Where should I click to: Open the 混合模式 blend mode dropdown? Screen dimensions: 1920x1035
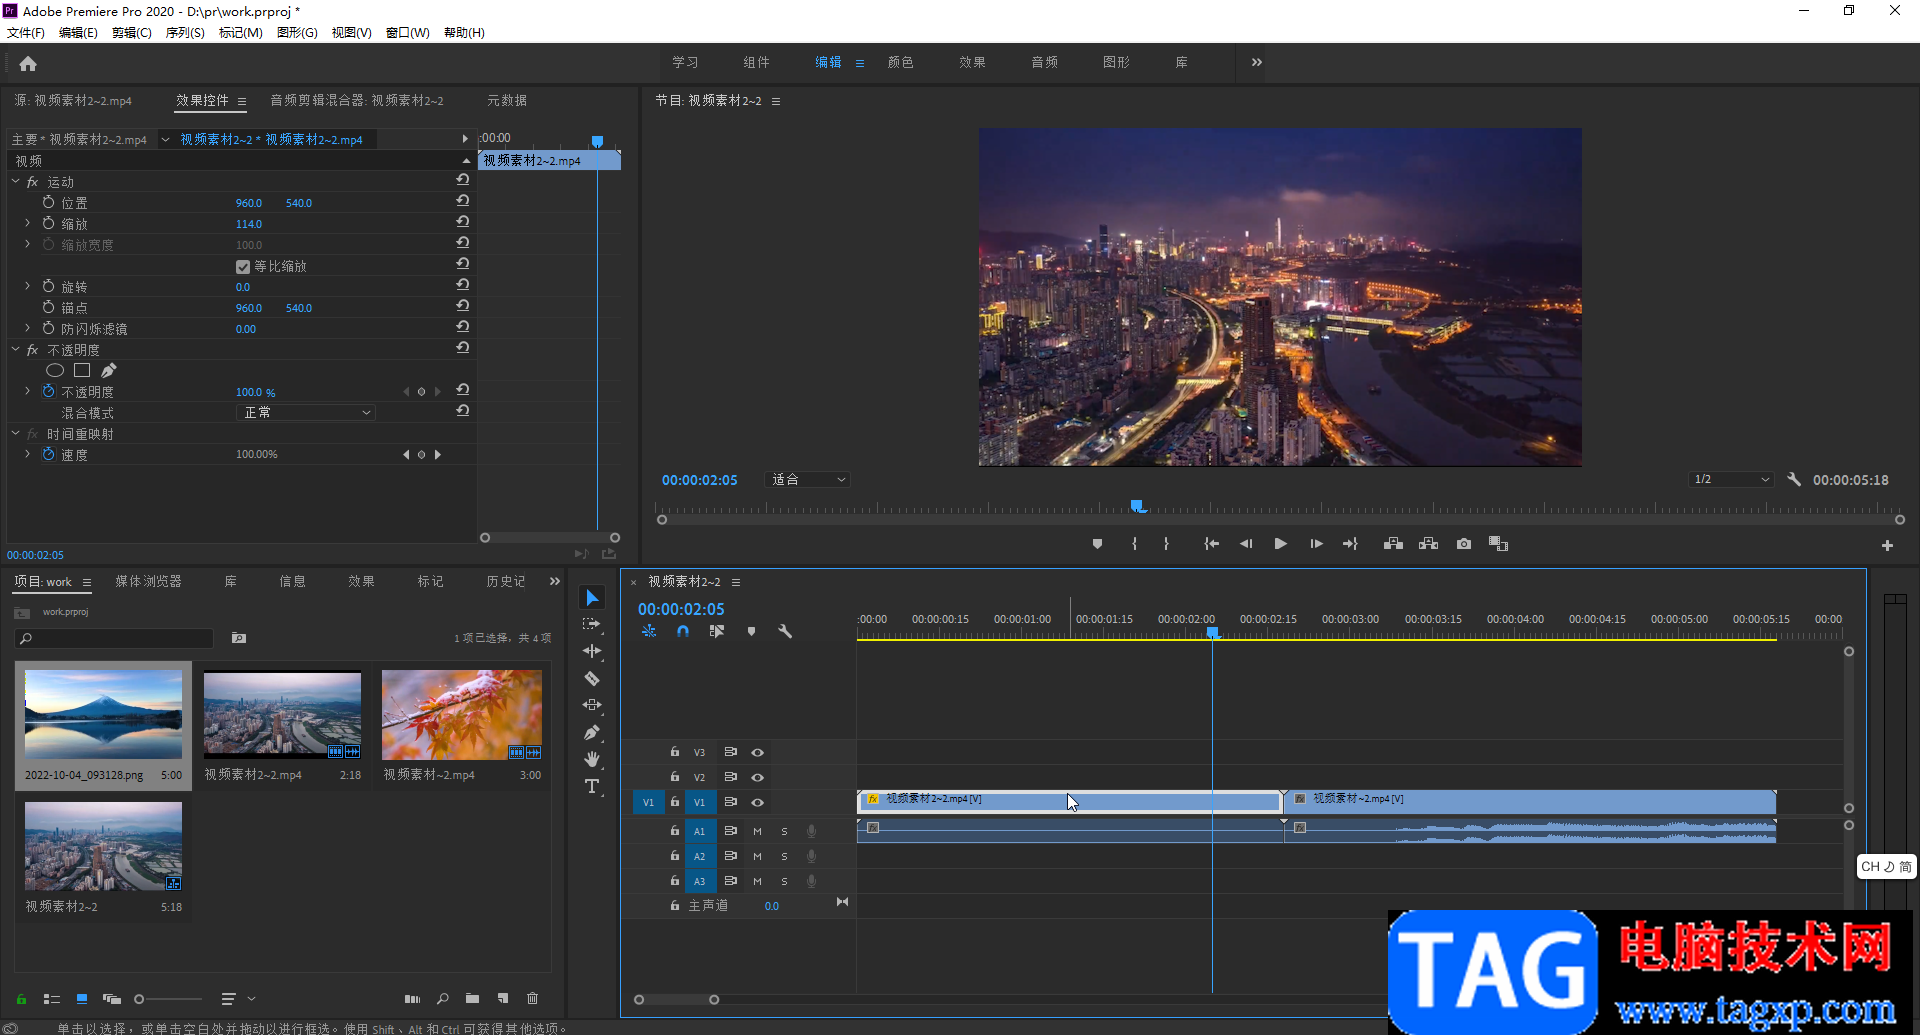(x=306, y=413)
